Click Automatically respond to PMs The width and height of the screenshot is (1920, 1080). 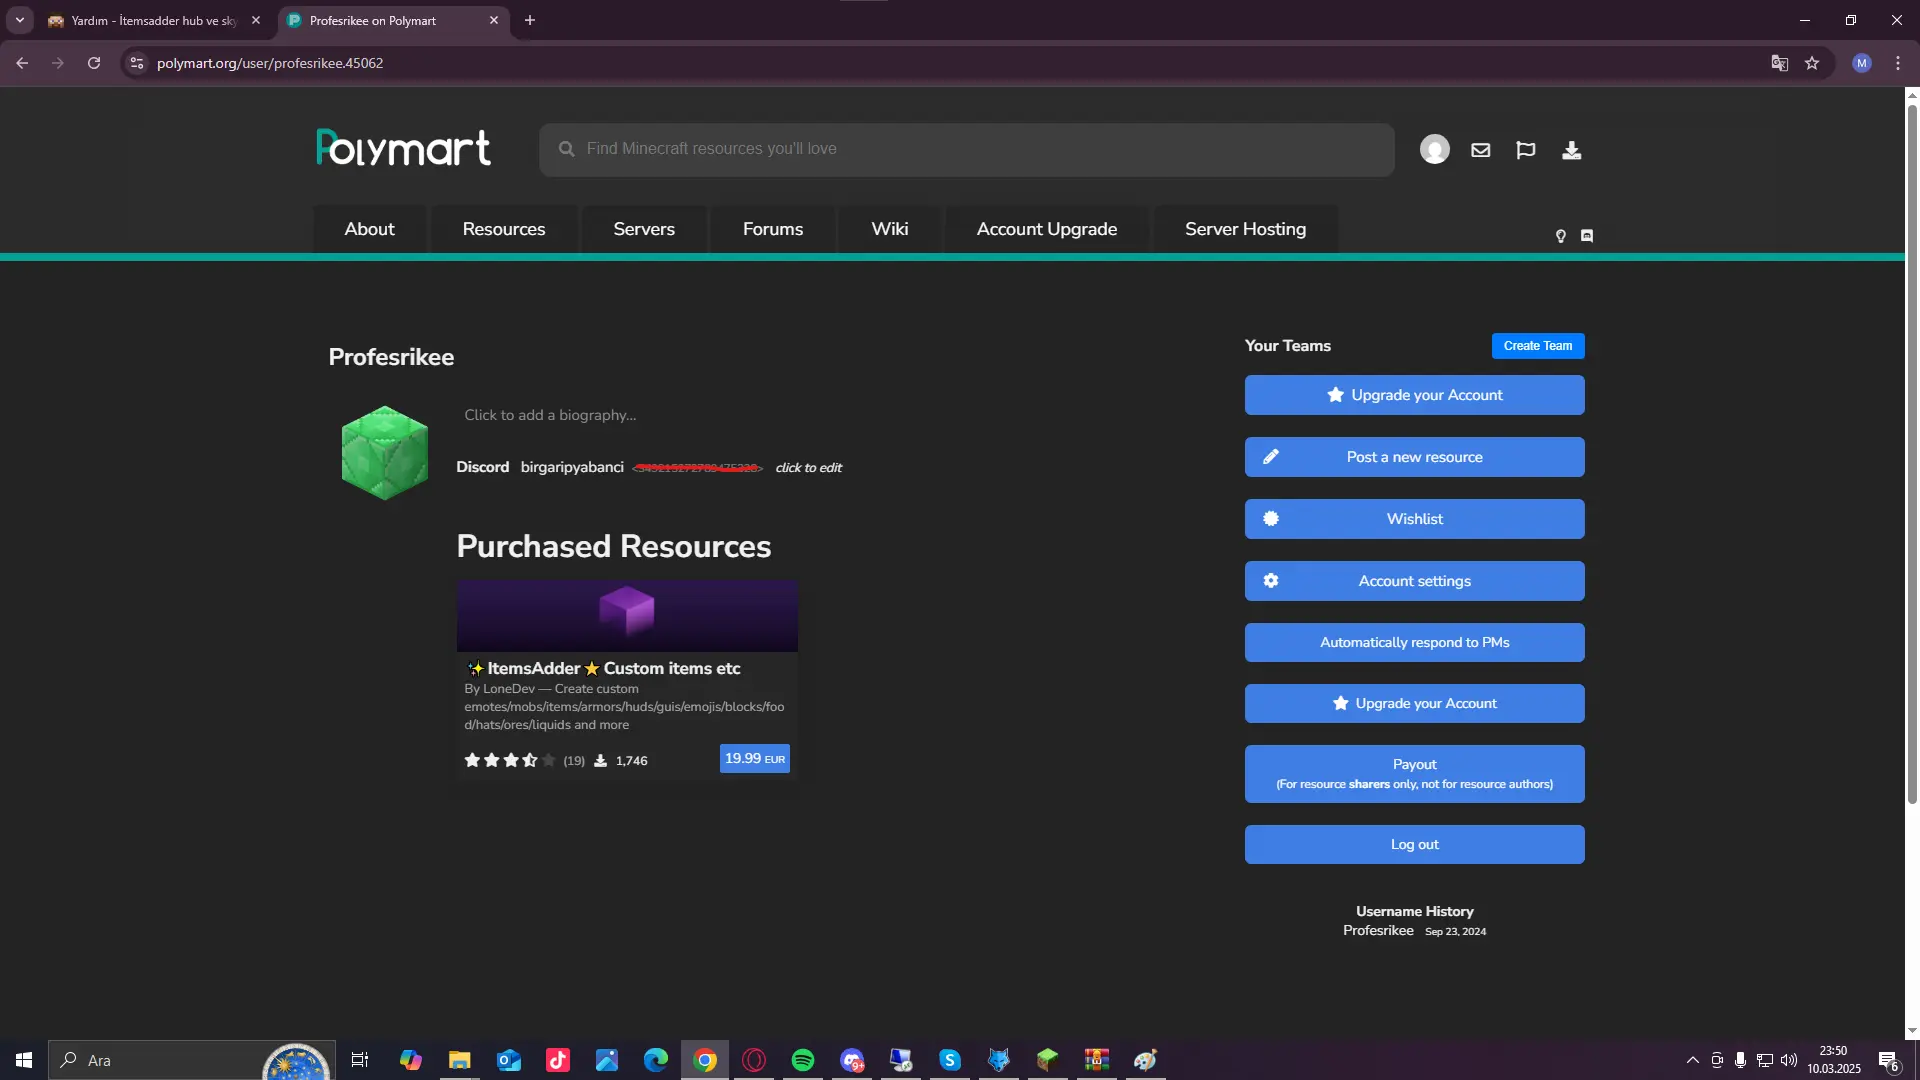[1415, 643]
